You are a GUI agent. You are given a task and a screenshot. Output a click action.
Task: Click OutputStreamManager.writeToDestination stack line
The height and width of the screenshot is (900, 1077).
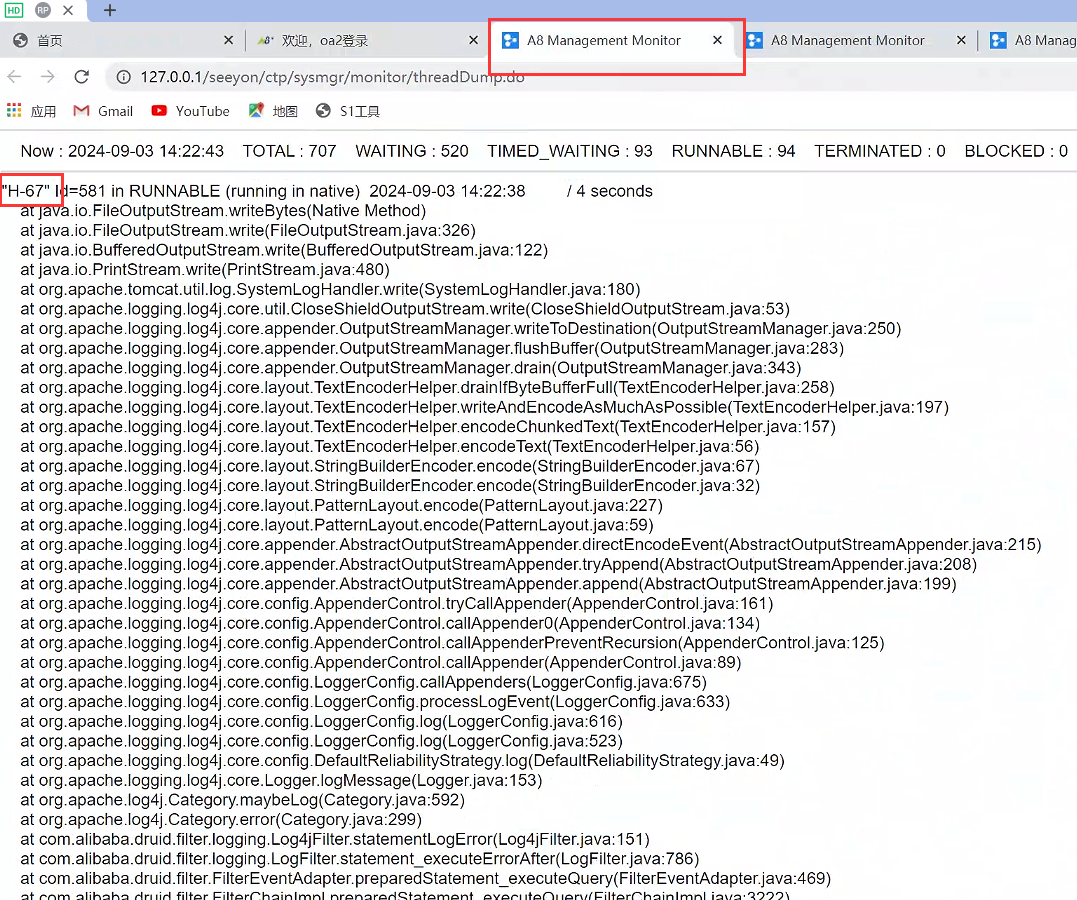[x=461, y=328]
